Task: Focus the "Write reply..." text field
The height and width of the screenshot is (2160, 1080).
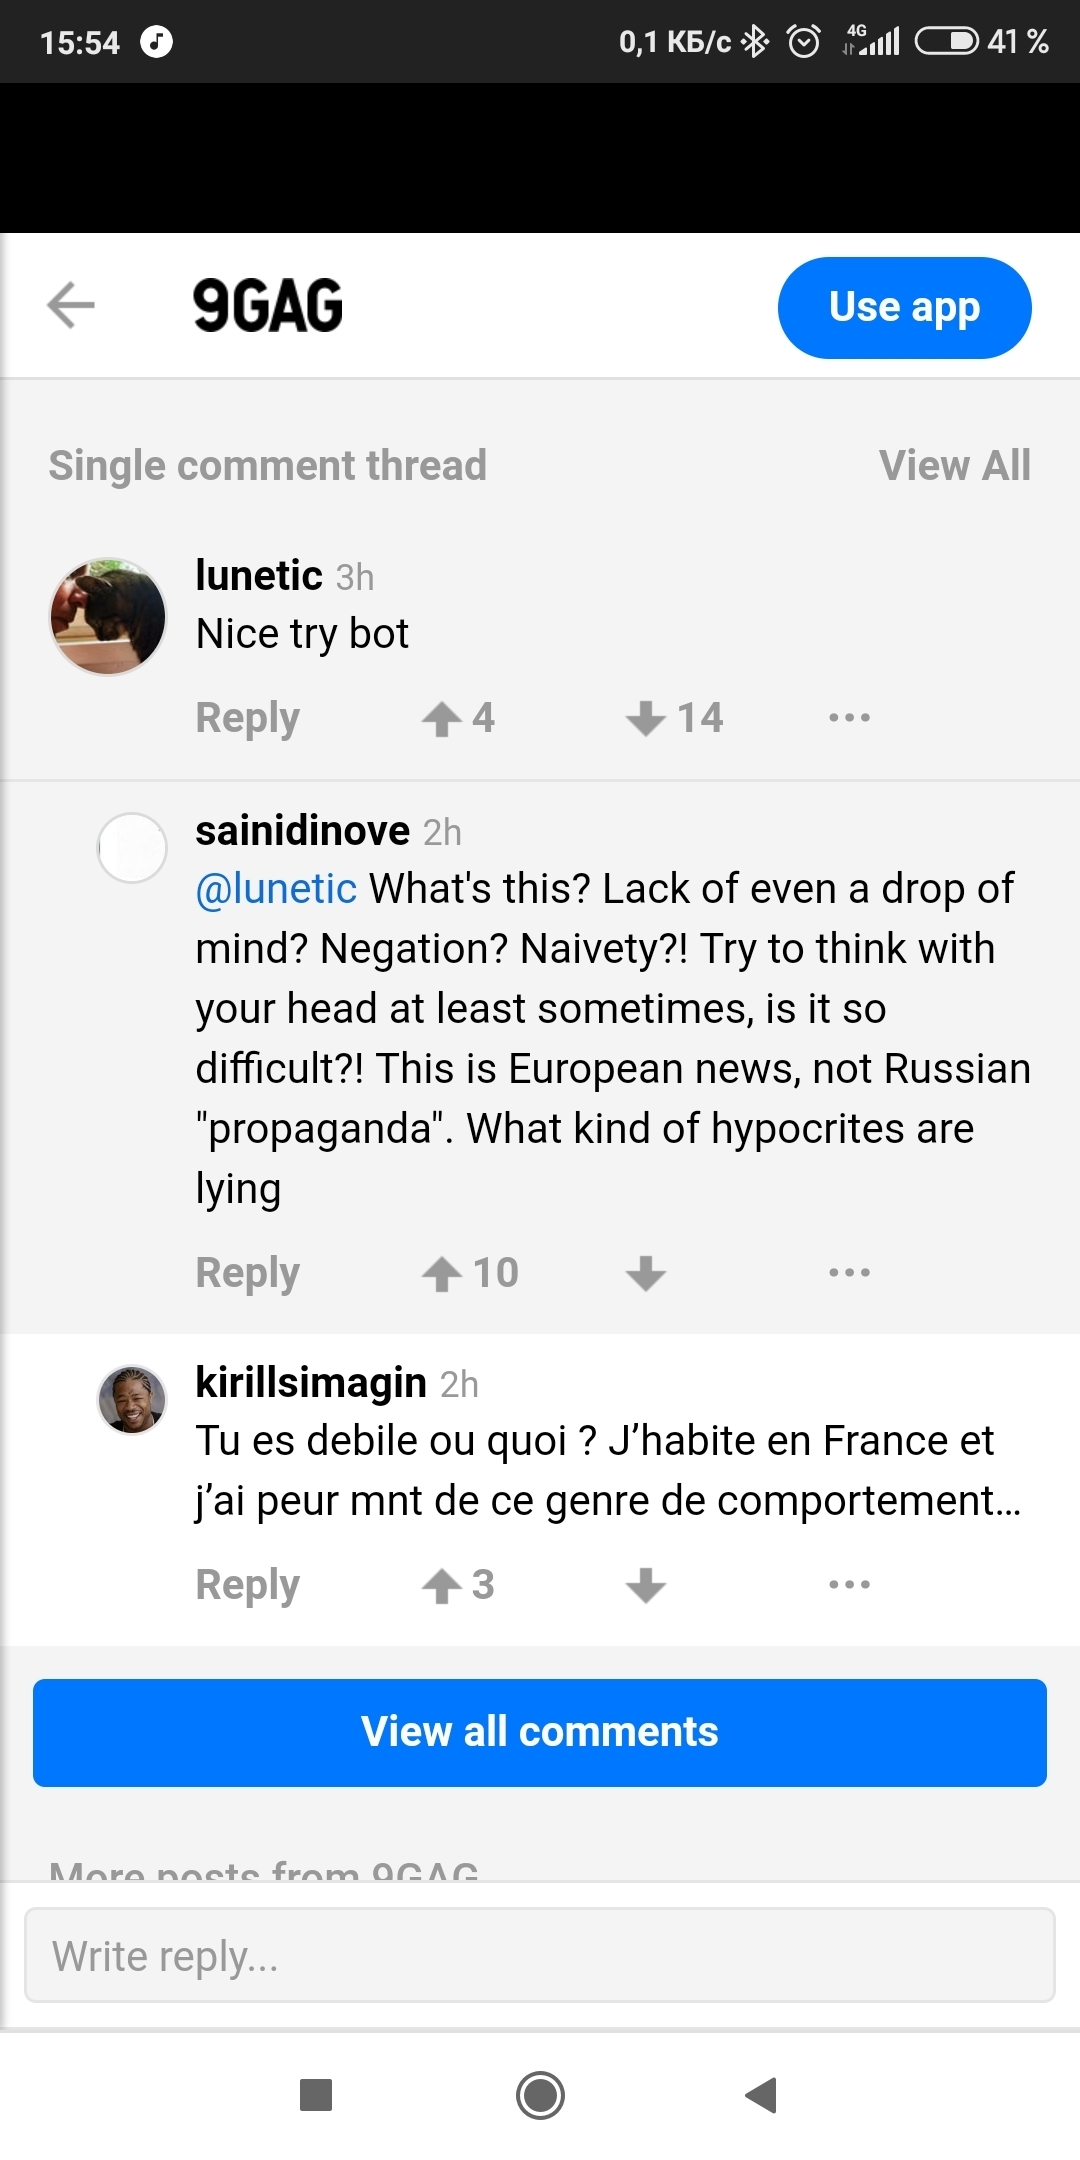Action: (540, 1955)
